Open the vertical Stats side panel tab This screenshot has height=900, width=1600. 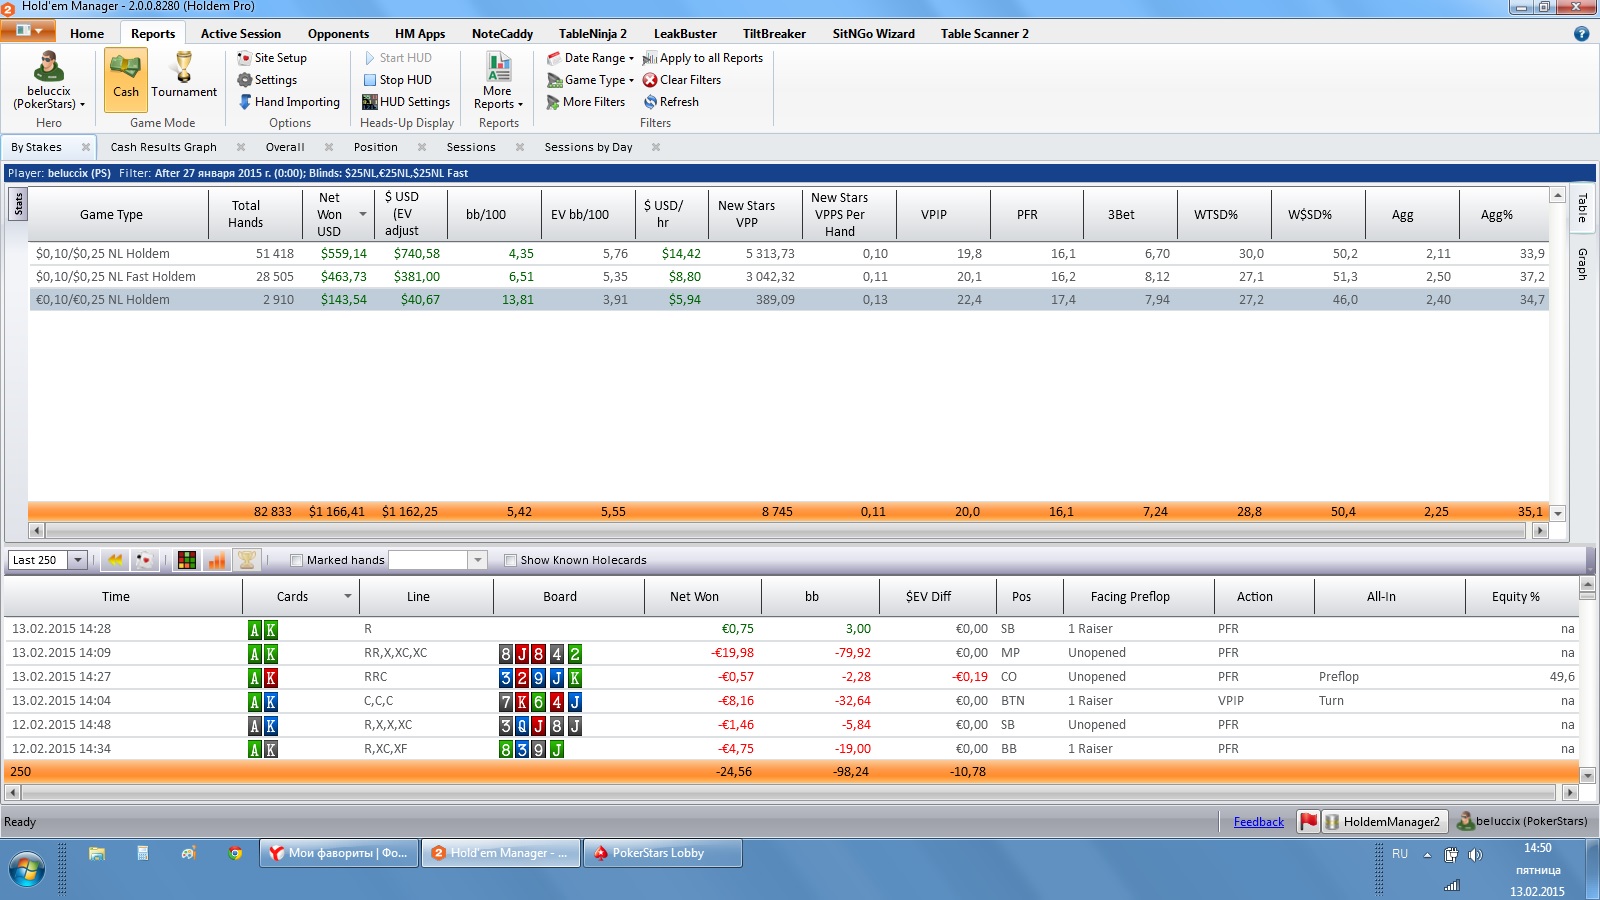(x=18, y=205)
